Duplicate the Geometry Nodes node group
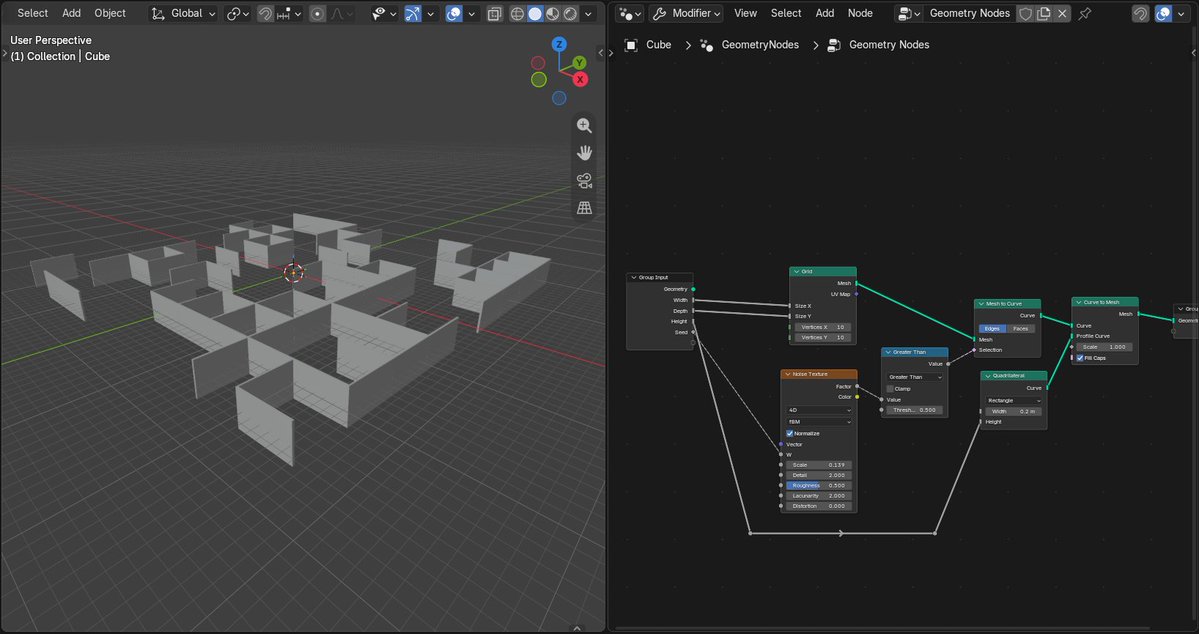The height and width of the screenshot is (634, 1199). 1044,14
